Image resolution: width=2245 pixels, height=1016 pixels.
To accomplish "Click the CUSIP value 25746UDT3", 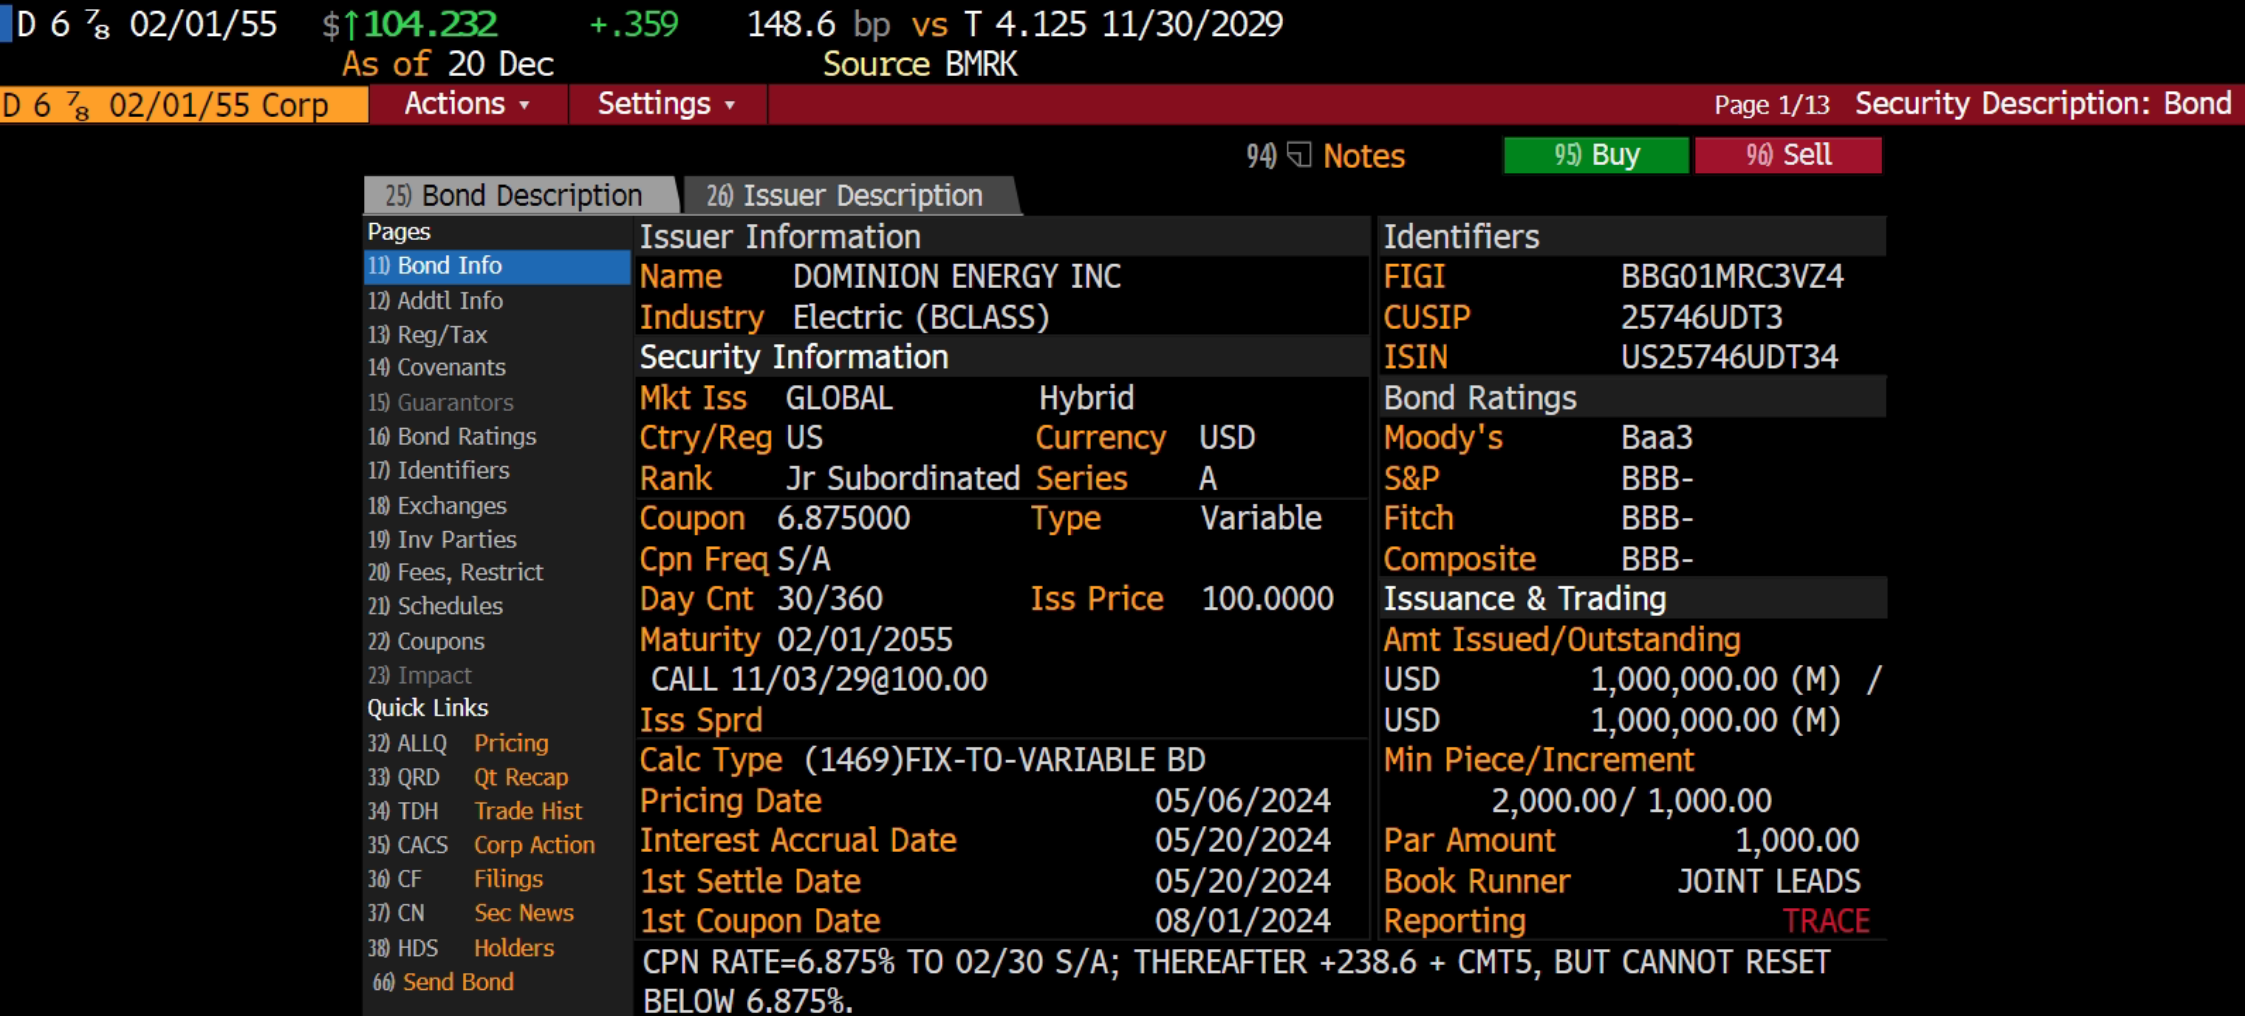I will [1701, 317].
